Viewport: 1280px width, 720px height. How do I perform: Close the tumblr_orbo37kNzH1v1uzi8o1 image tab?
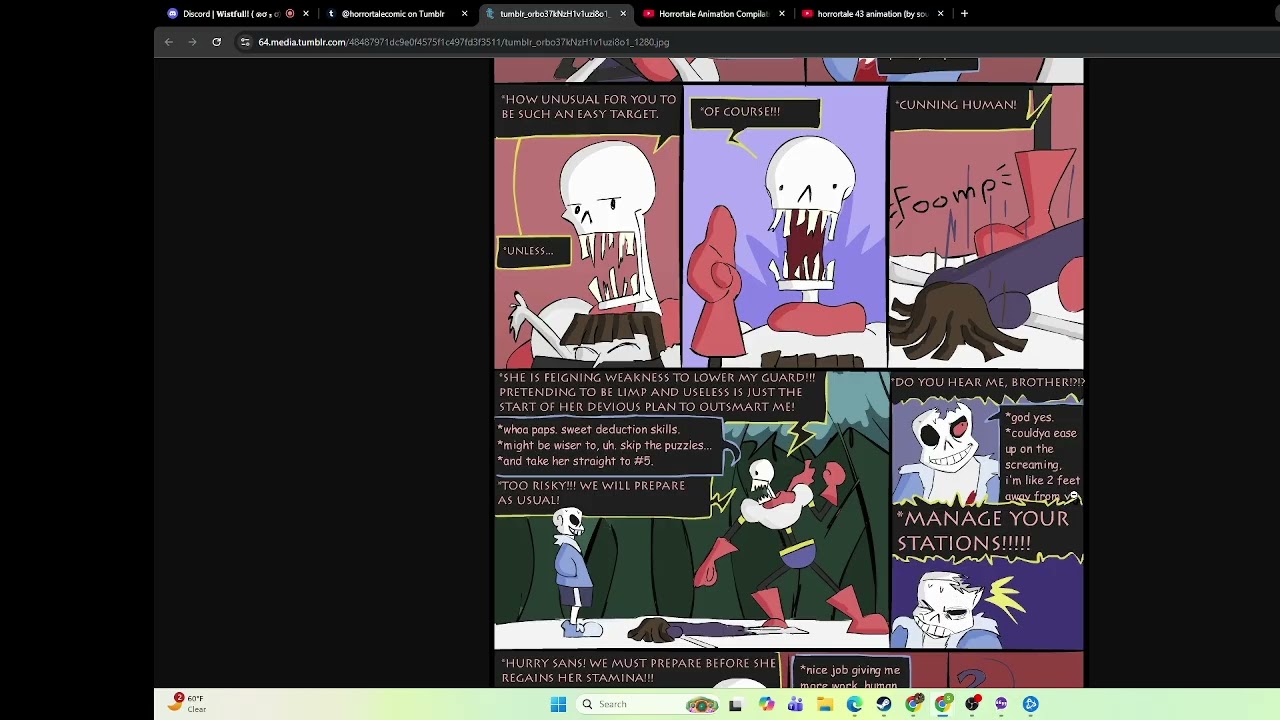[623, 14]
